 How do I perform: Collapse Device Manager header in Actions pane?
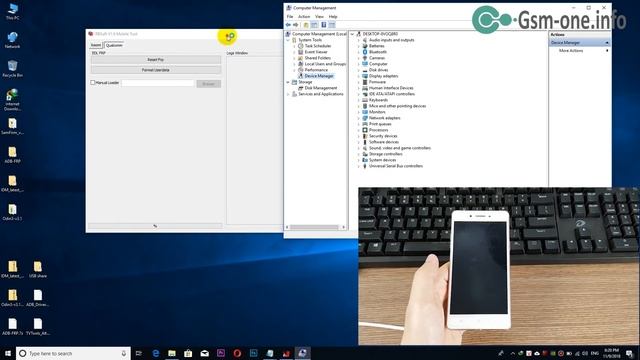click(607, 43)
